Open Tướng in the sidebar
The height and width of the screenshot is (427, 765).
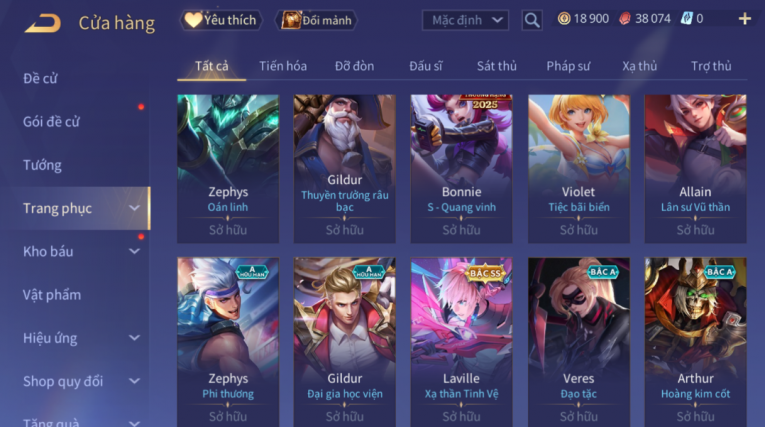tap(42, 165)
